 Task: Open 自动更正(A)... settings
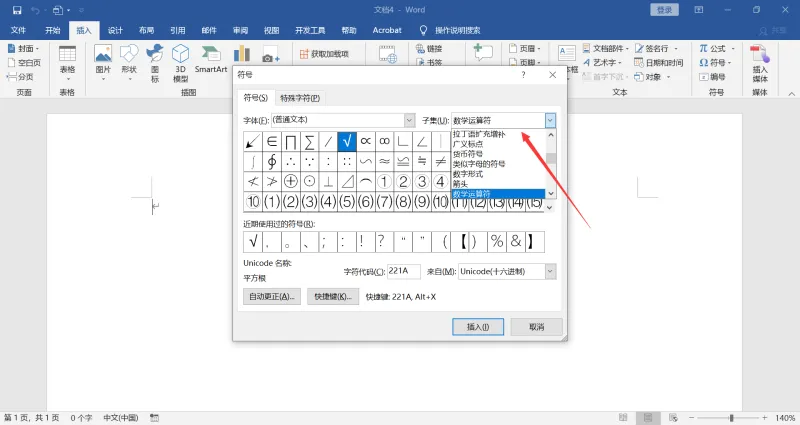point(272,296)
